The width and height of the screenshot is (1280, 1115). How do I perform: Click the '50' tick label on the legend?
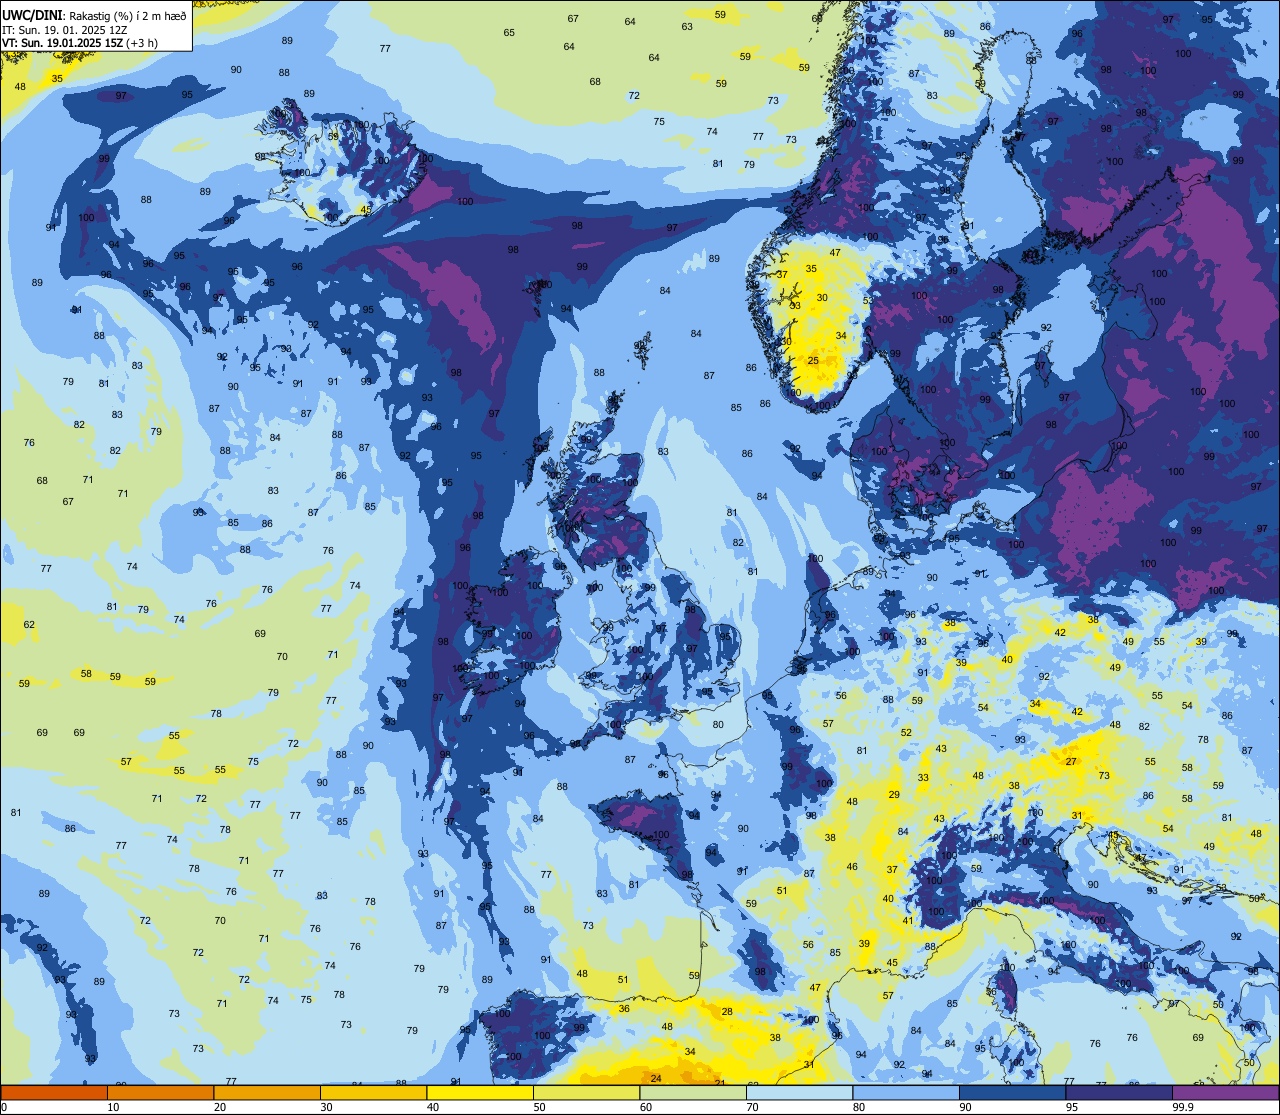[x=539, y=1107]
